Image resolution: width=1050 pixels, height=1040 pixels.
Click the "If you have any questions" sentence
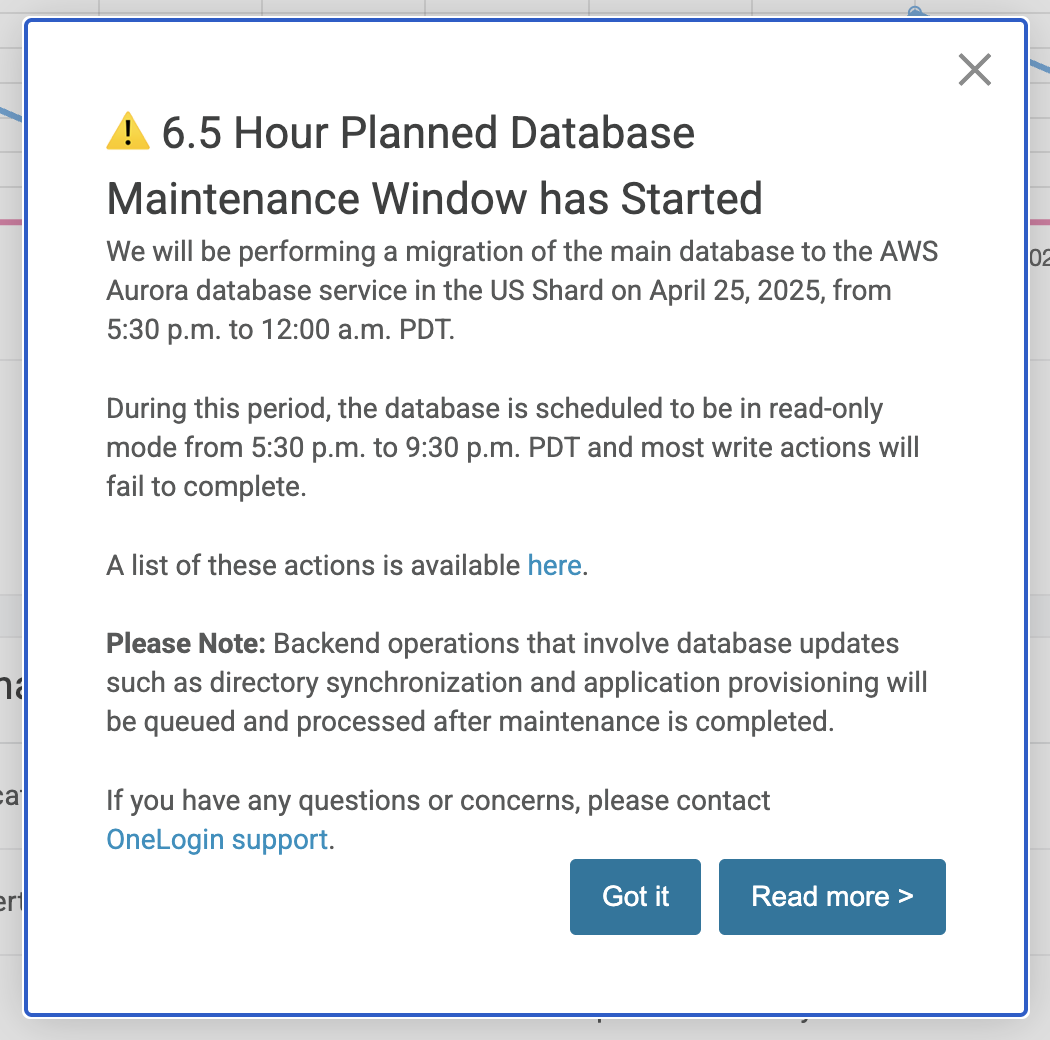point(439,800)
